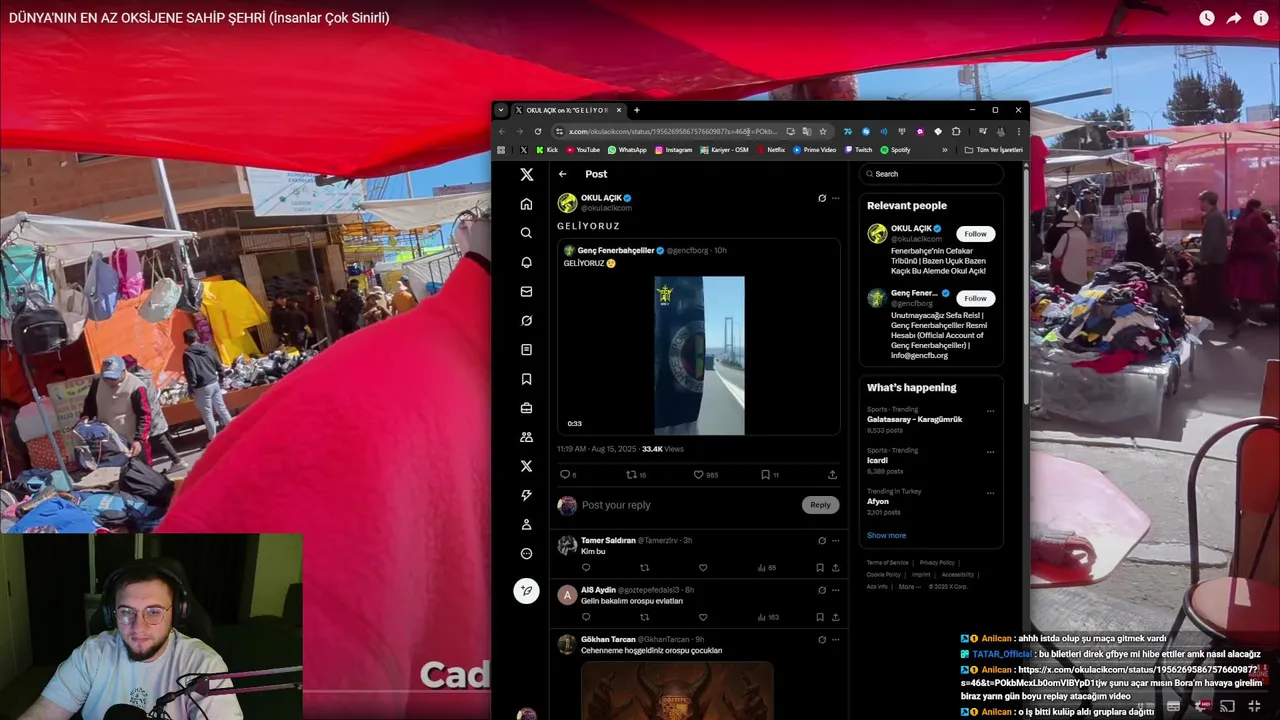1280x720 pixels.
Task: Click the YouTube cast to TV icon
Action: pyautogui.click(x=1228, y=707)
